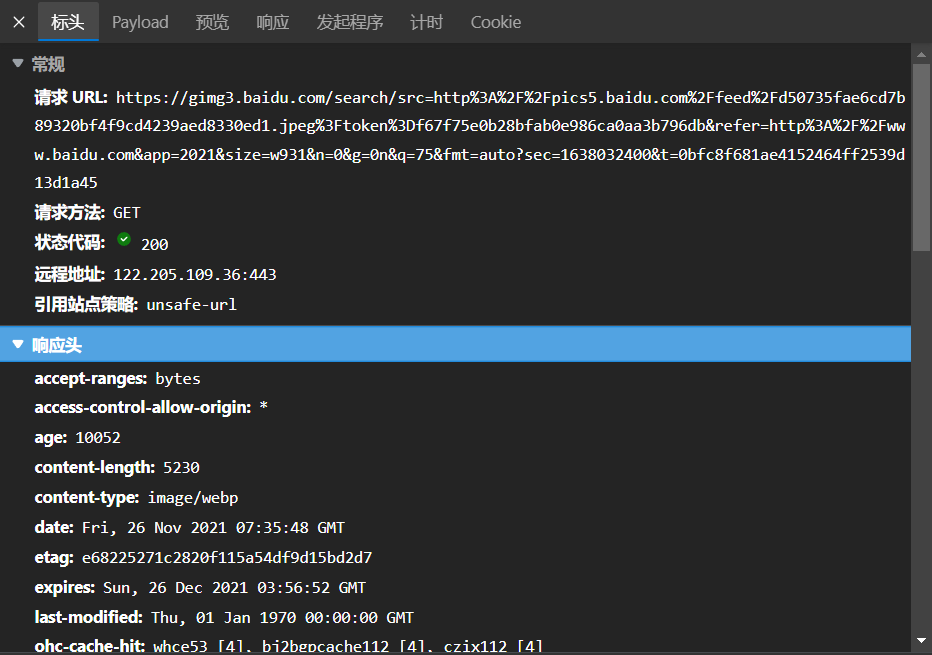Click the etag header name
The height and width of the screenshot is (655, 932).
pyautogui.click(x=54, y=558)
